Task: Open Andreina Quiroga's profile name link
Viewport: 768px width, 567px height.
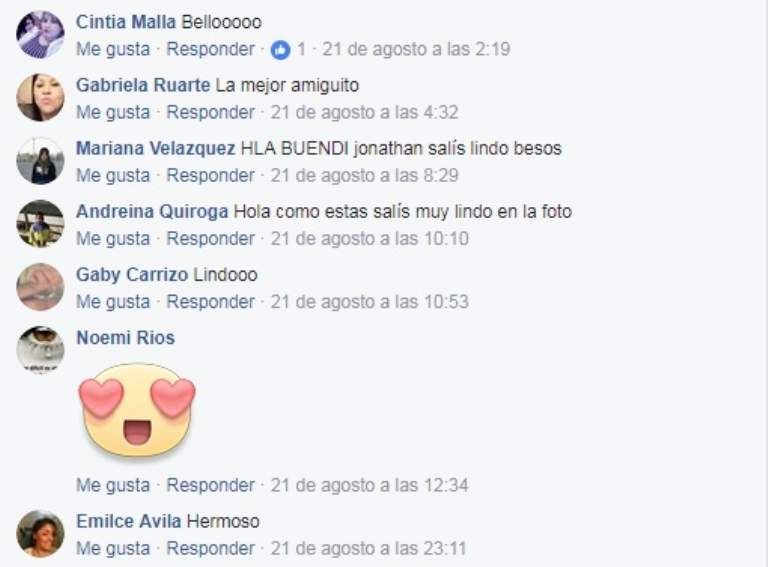Action: [152, 212]
